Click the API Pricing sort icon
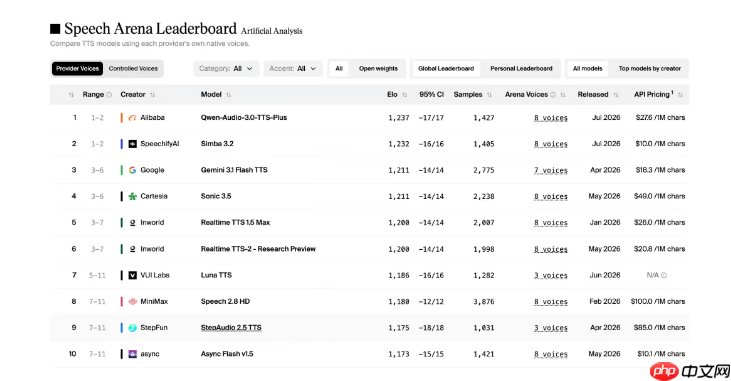731x381 pixels. pos(680,95)
